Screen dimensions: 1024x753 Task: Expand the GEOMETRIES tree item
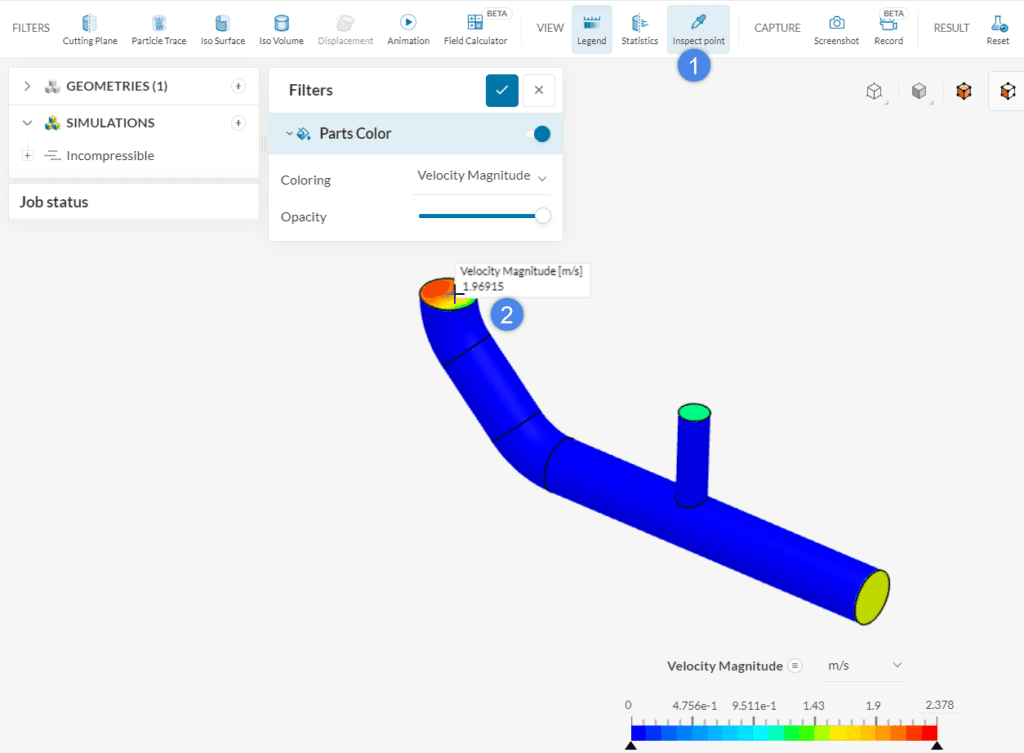27,86
